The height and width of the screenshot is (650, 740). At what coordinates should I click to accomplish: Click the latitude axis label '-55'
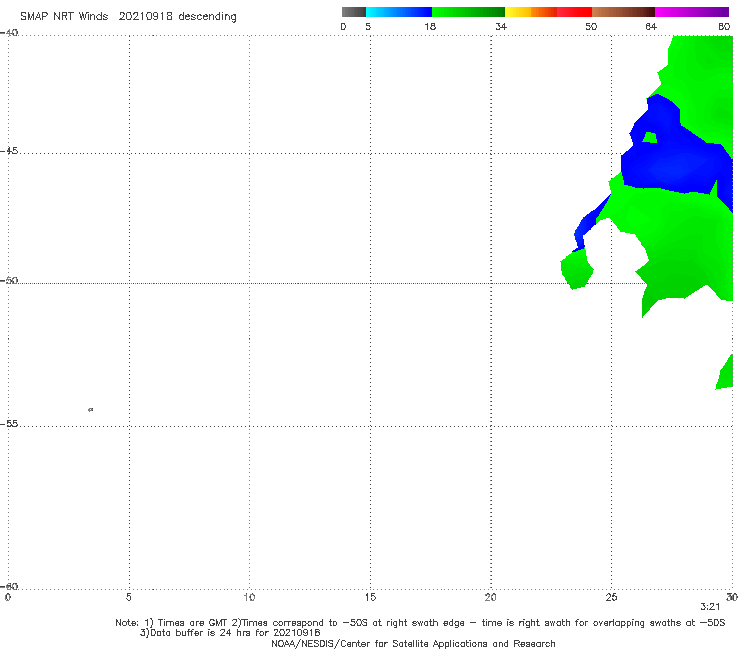tap(9, 424)
